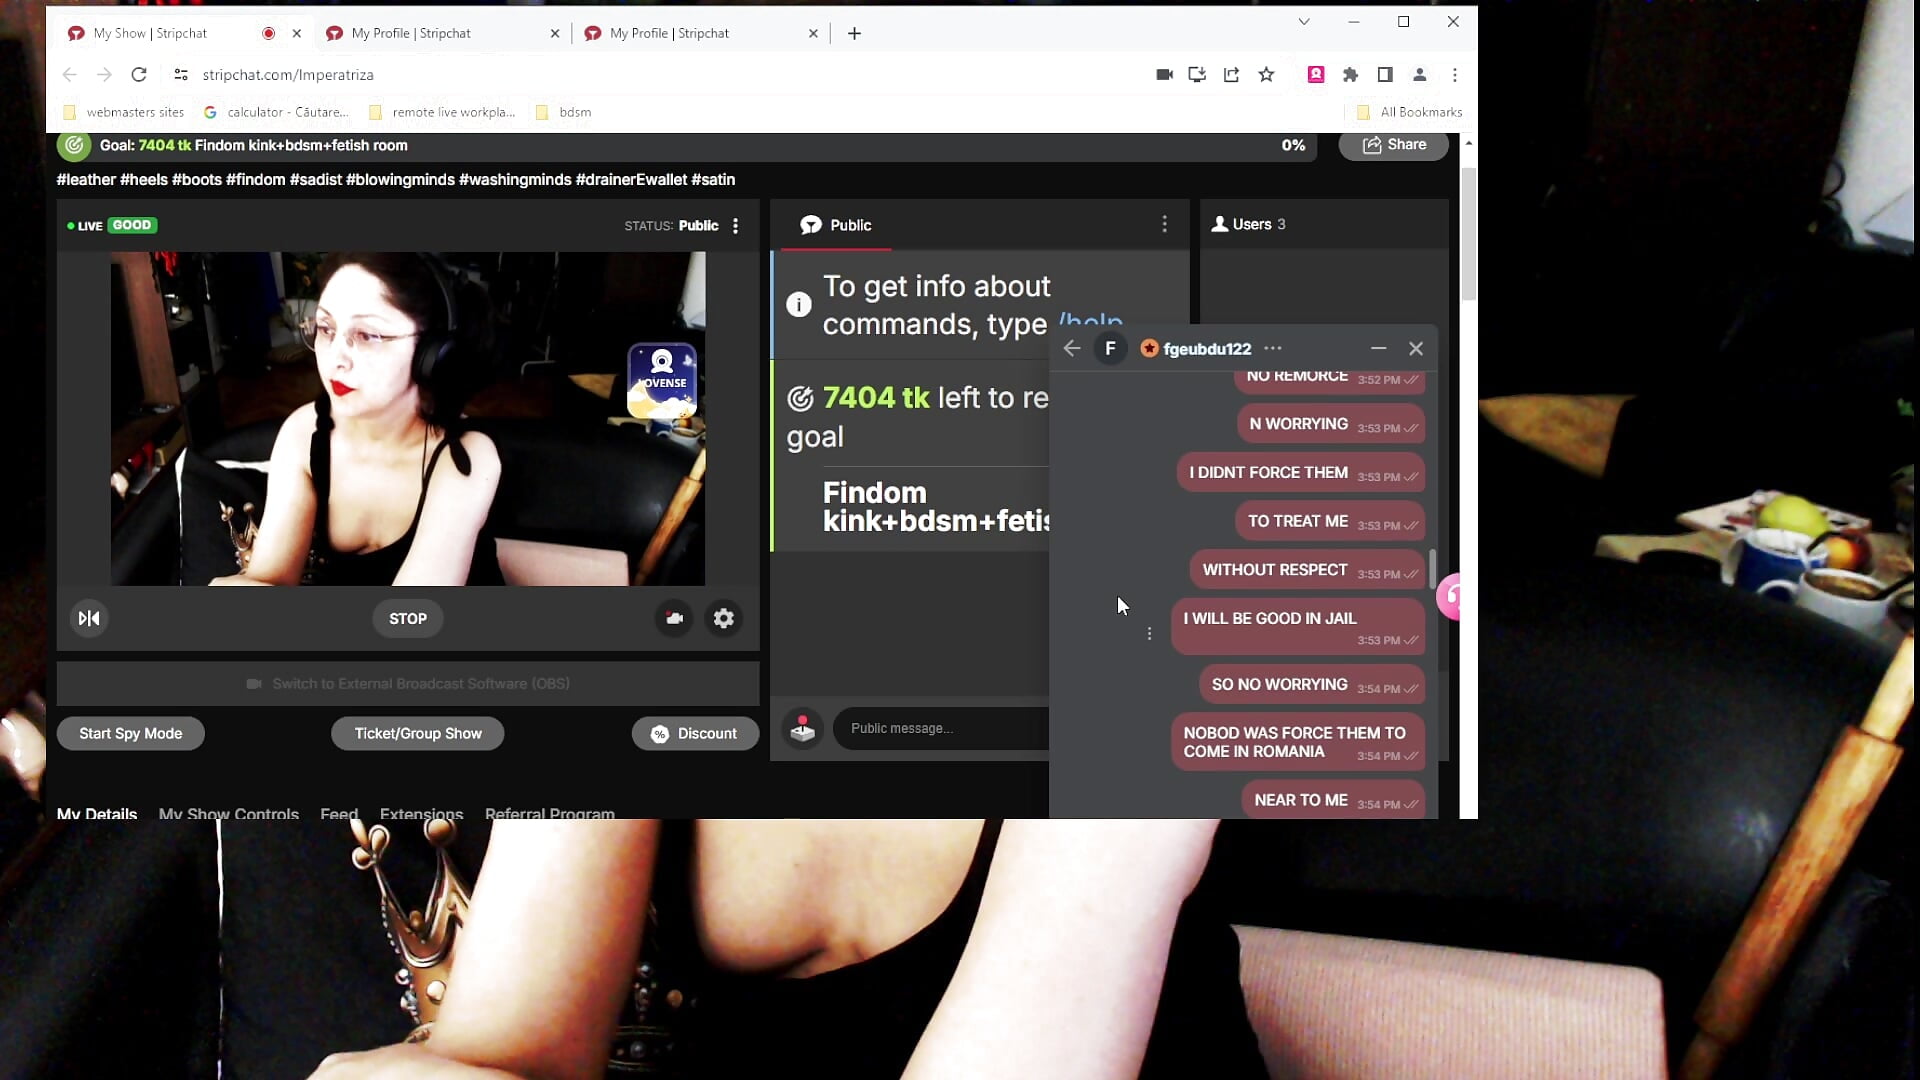Click the private chat scrollbar thumb
The image size is (1920, 1080).
click(1433, 568)
